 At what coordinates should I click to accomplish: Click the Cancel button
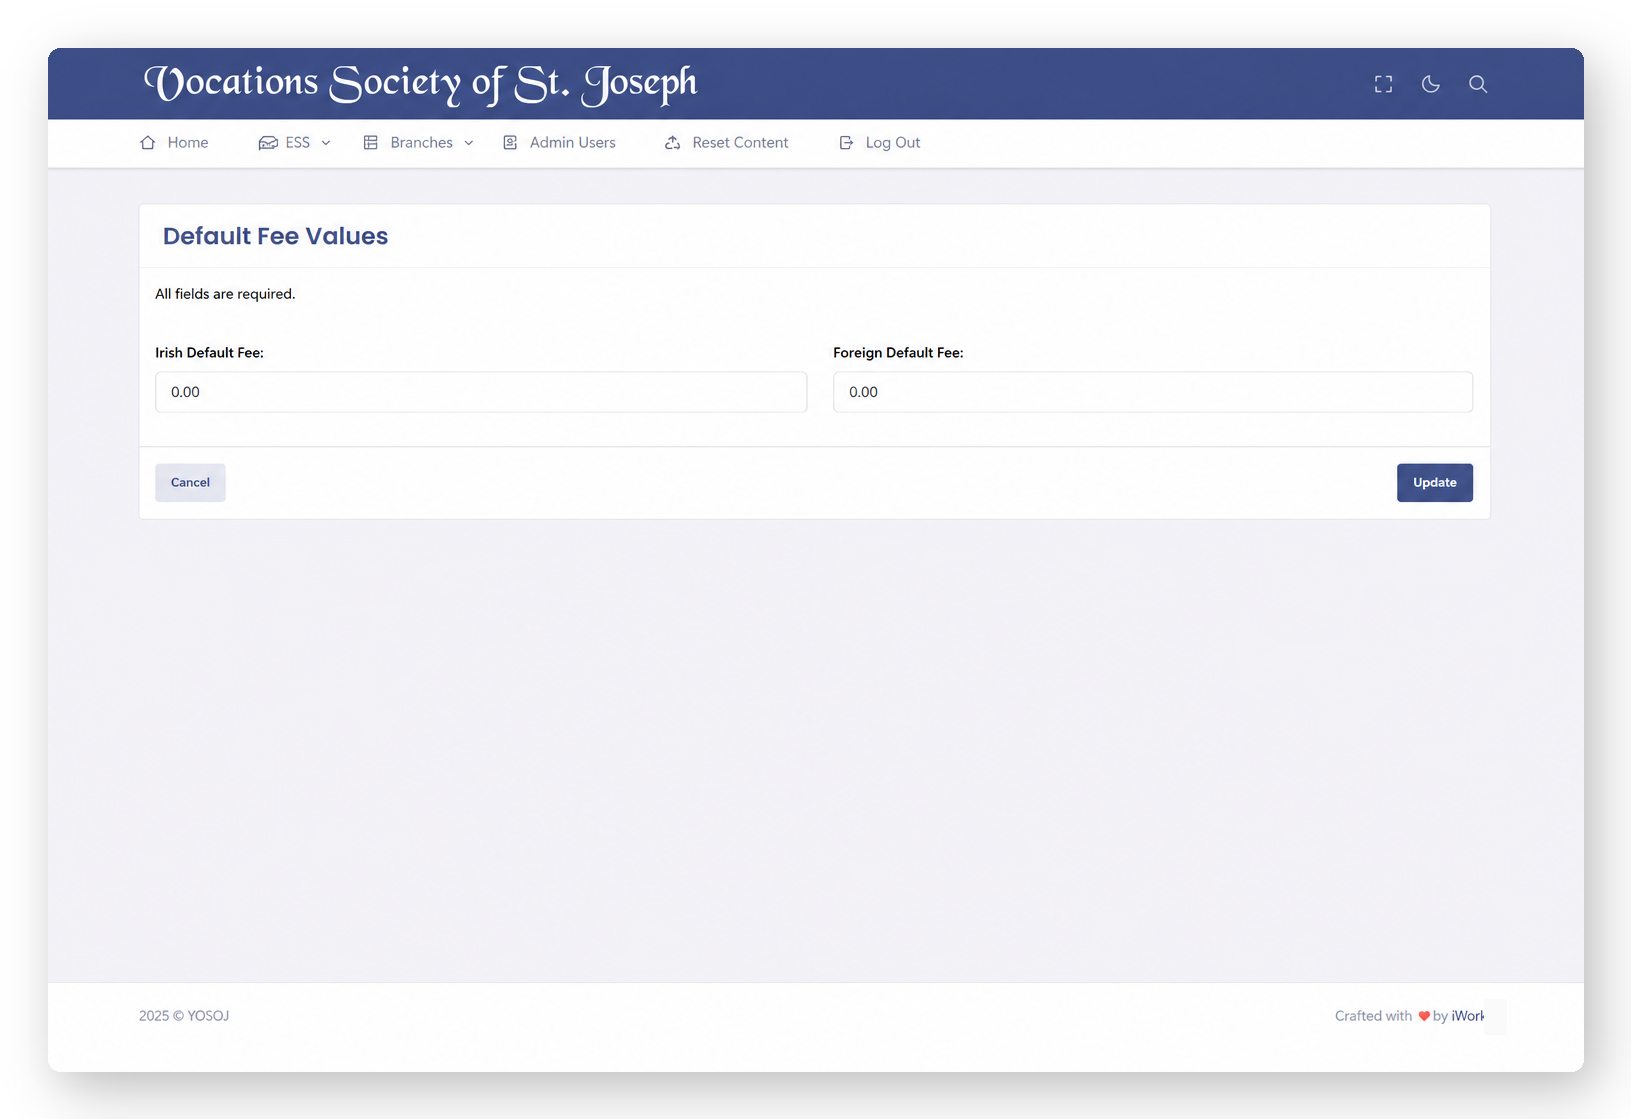pos(190,483)
